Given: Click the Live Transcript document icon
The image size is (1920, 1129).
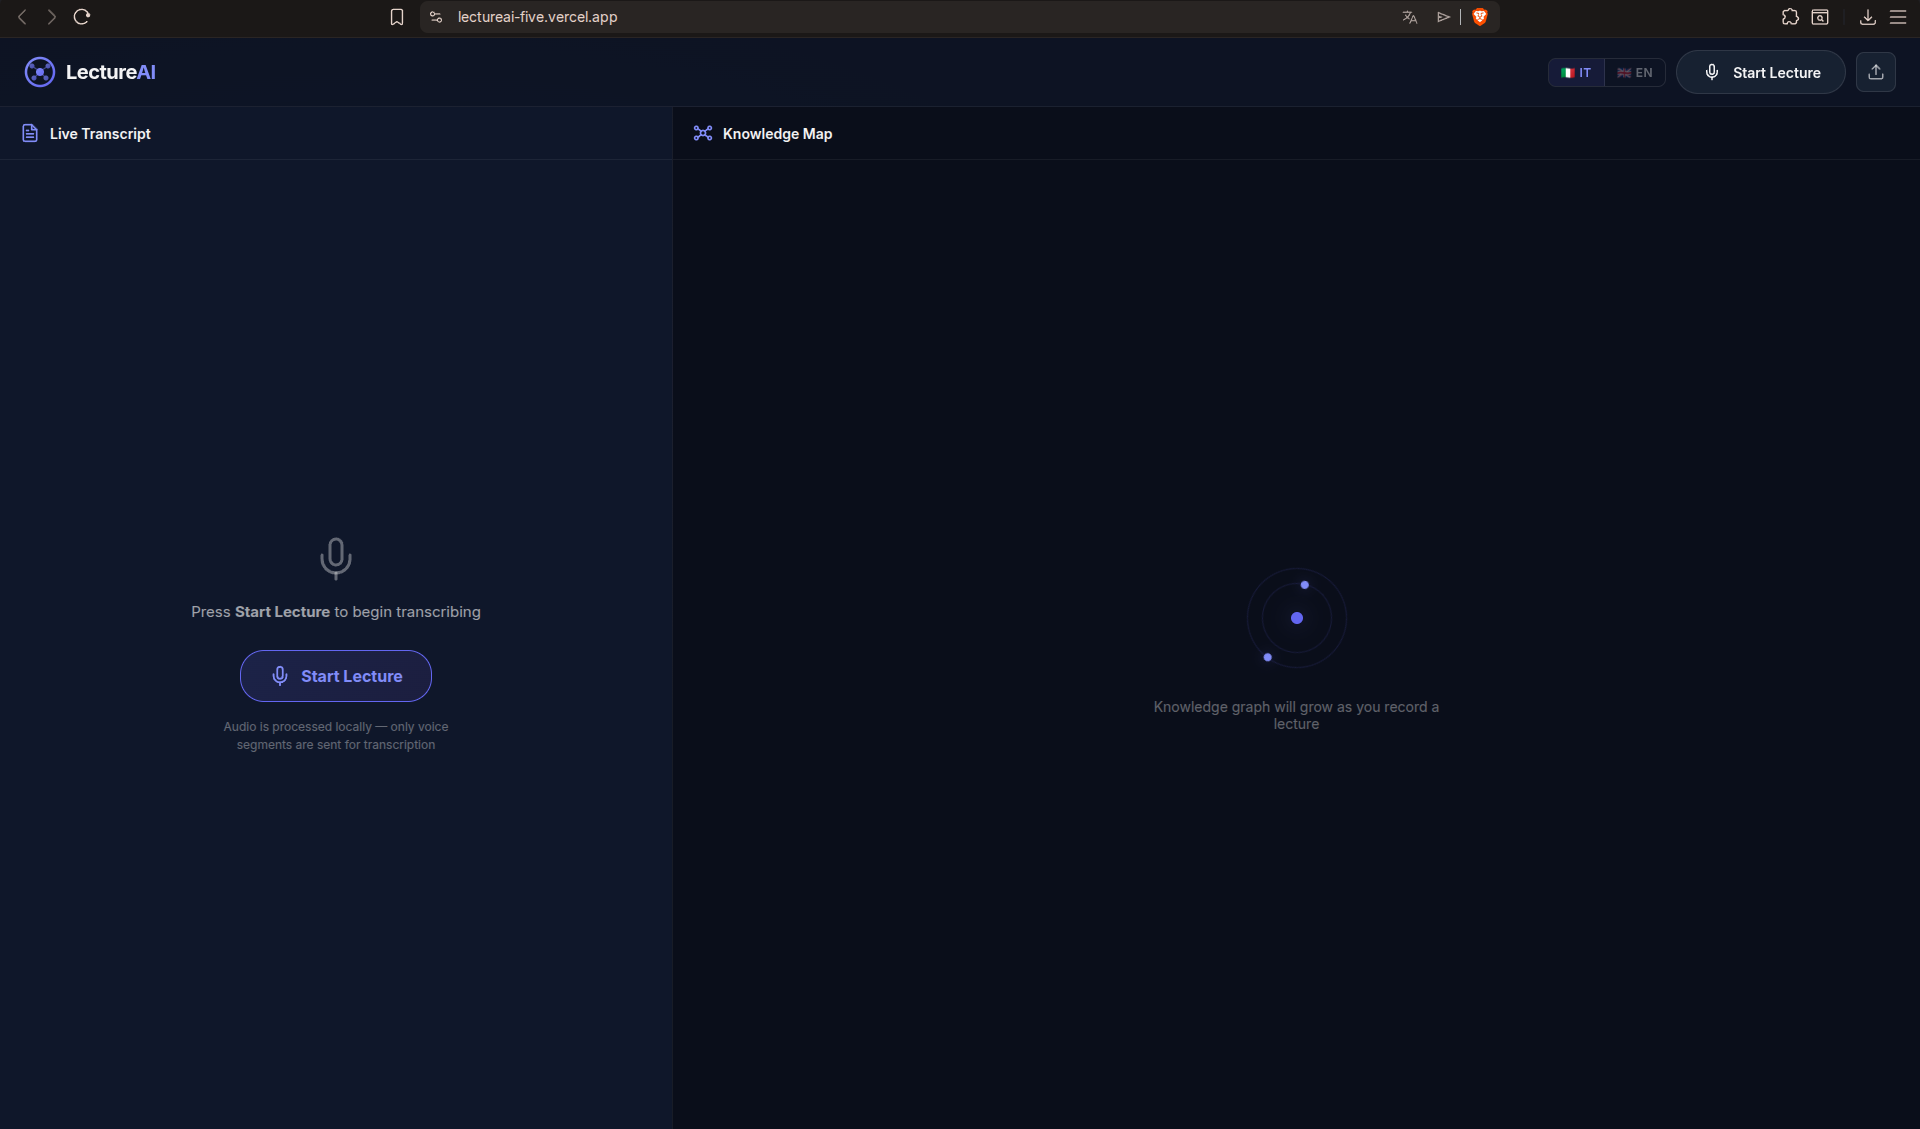Looking at the screenshot, I should point(30,133).
